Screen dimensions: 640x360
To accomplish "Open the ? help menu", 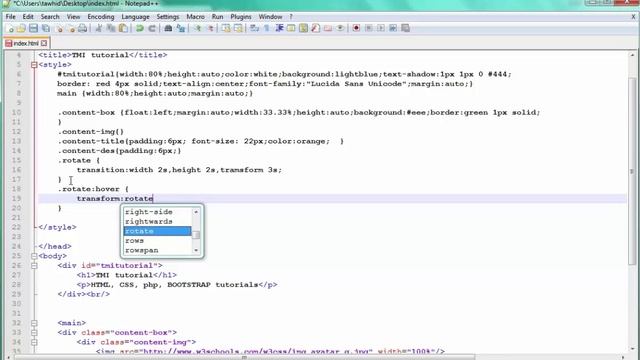I will pos(291,17).
